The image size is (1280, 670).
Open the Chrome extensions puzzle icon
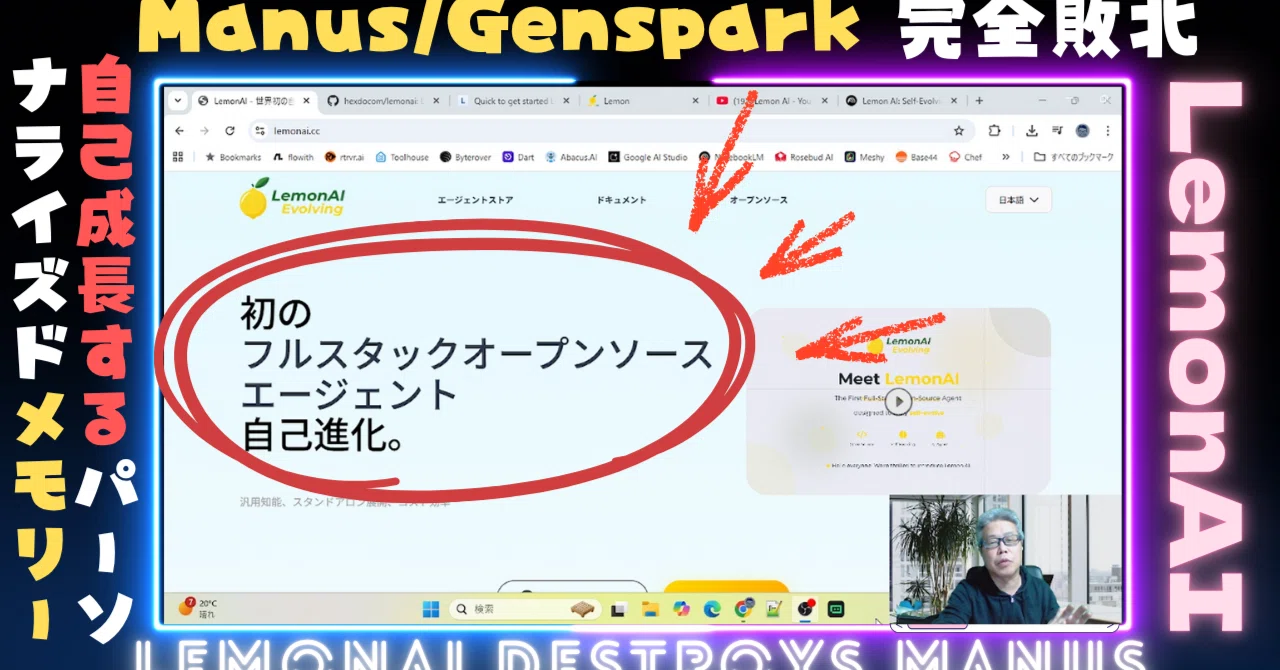coord(995,131)
